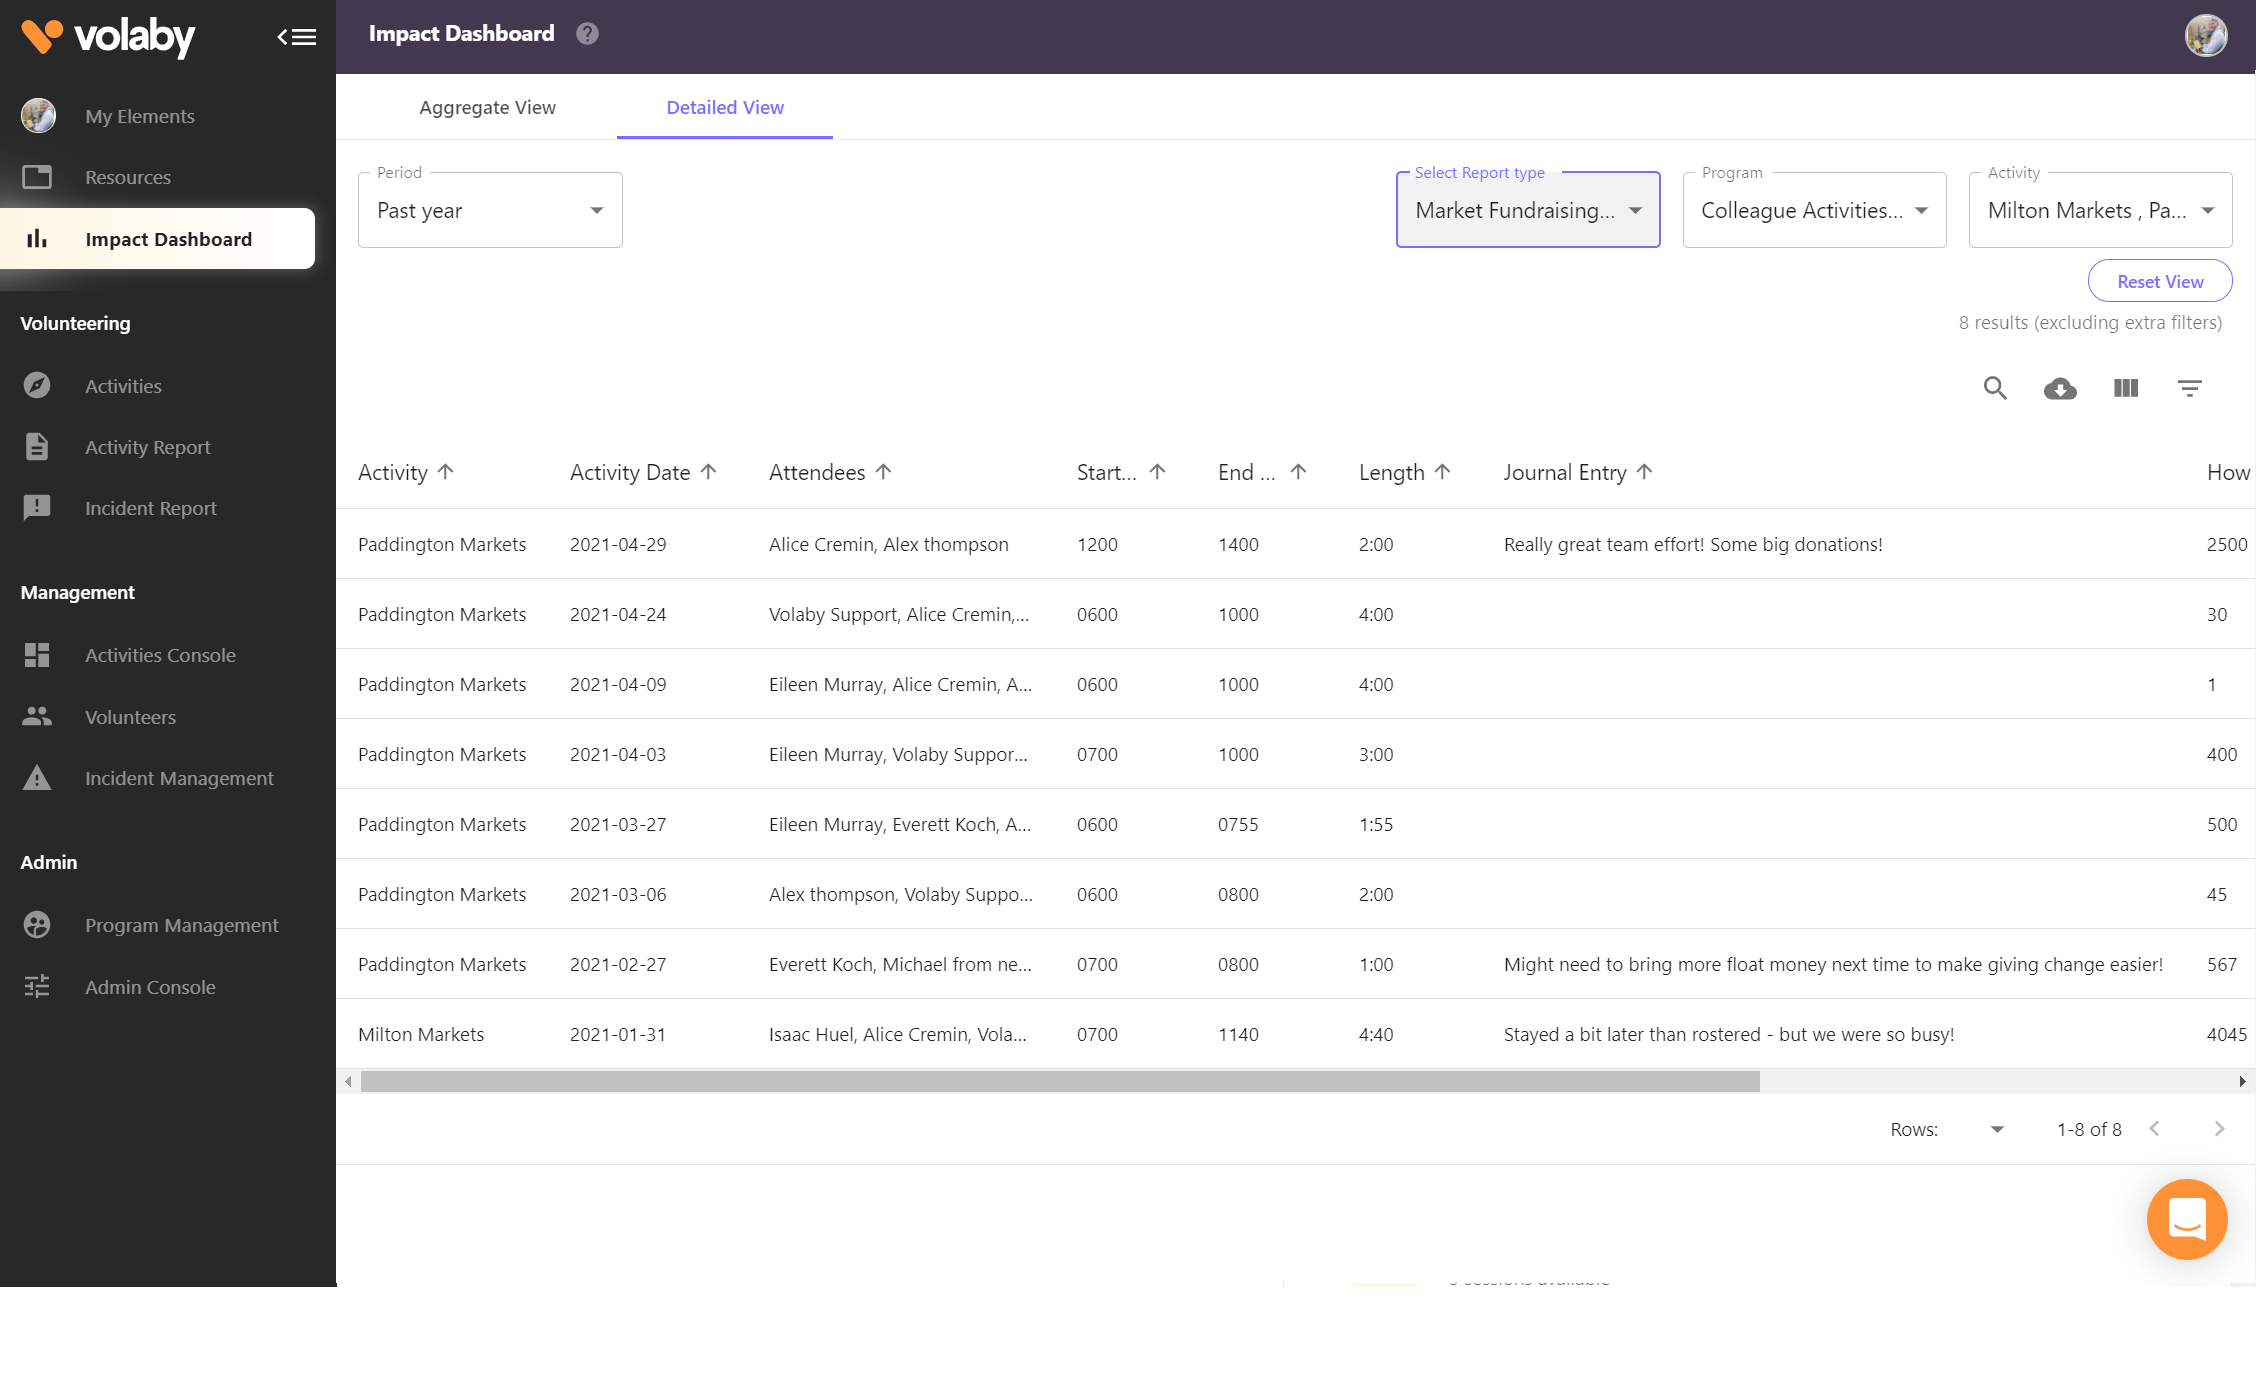Image resolution: width=2256 pixels, height=1399 pixels.
Task: Toggle sorting on the Attendees column
Action: [883, 471]
